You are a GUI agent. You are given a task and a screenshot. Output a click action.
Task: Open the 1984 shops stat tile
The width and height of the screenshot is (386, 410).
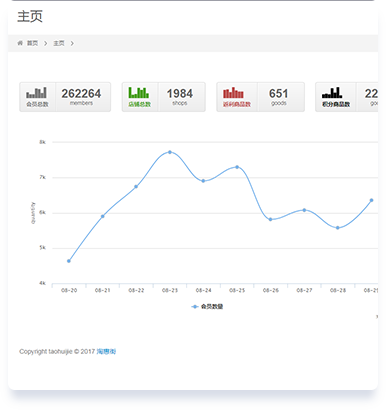(x=164, y=97)
